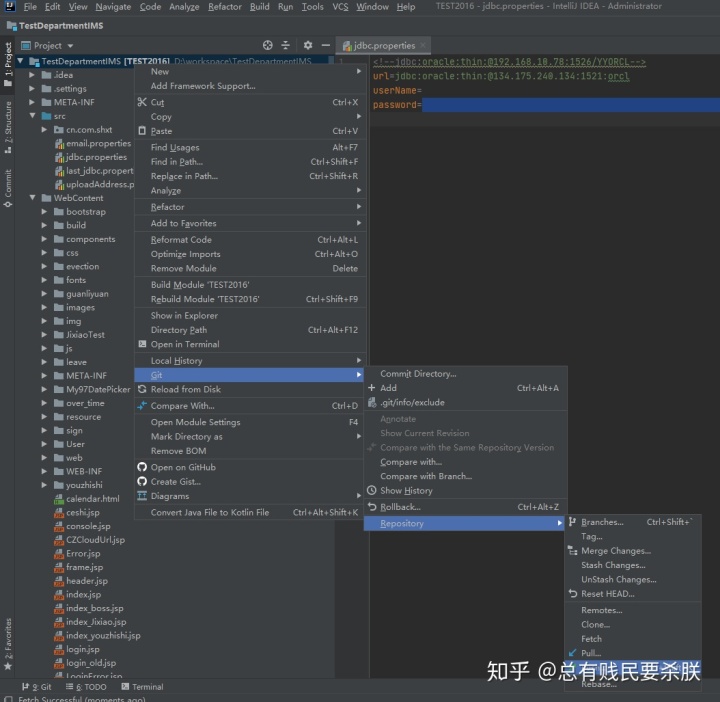Open the Terminal tool window
The image size is (720, 702).
point(142,686)
